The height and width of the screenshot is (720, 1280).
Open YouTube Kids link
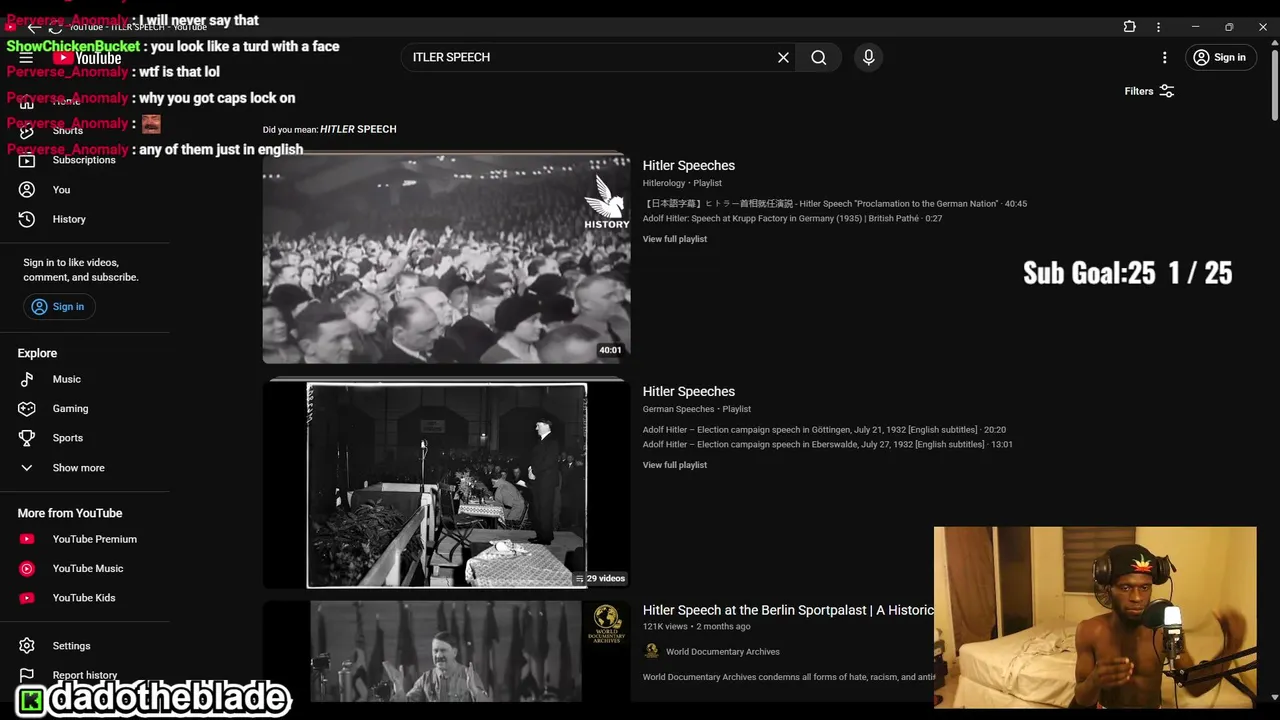click(x=85, y=598)
